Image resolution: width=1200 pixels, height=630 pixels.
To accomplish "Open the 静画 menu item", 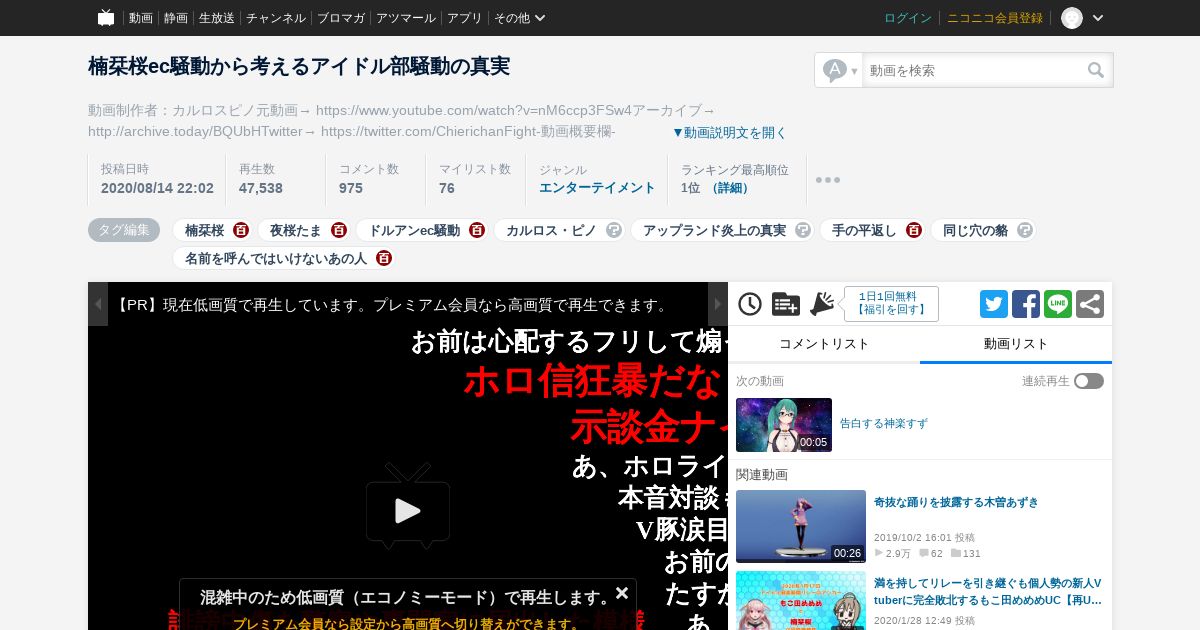I will (x=175, y=18).
